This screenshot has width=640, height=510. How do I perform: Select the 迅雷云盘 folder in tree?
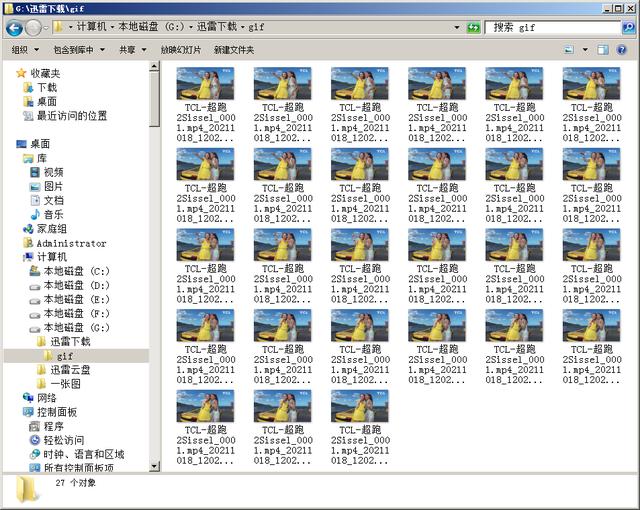point(70,369)
